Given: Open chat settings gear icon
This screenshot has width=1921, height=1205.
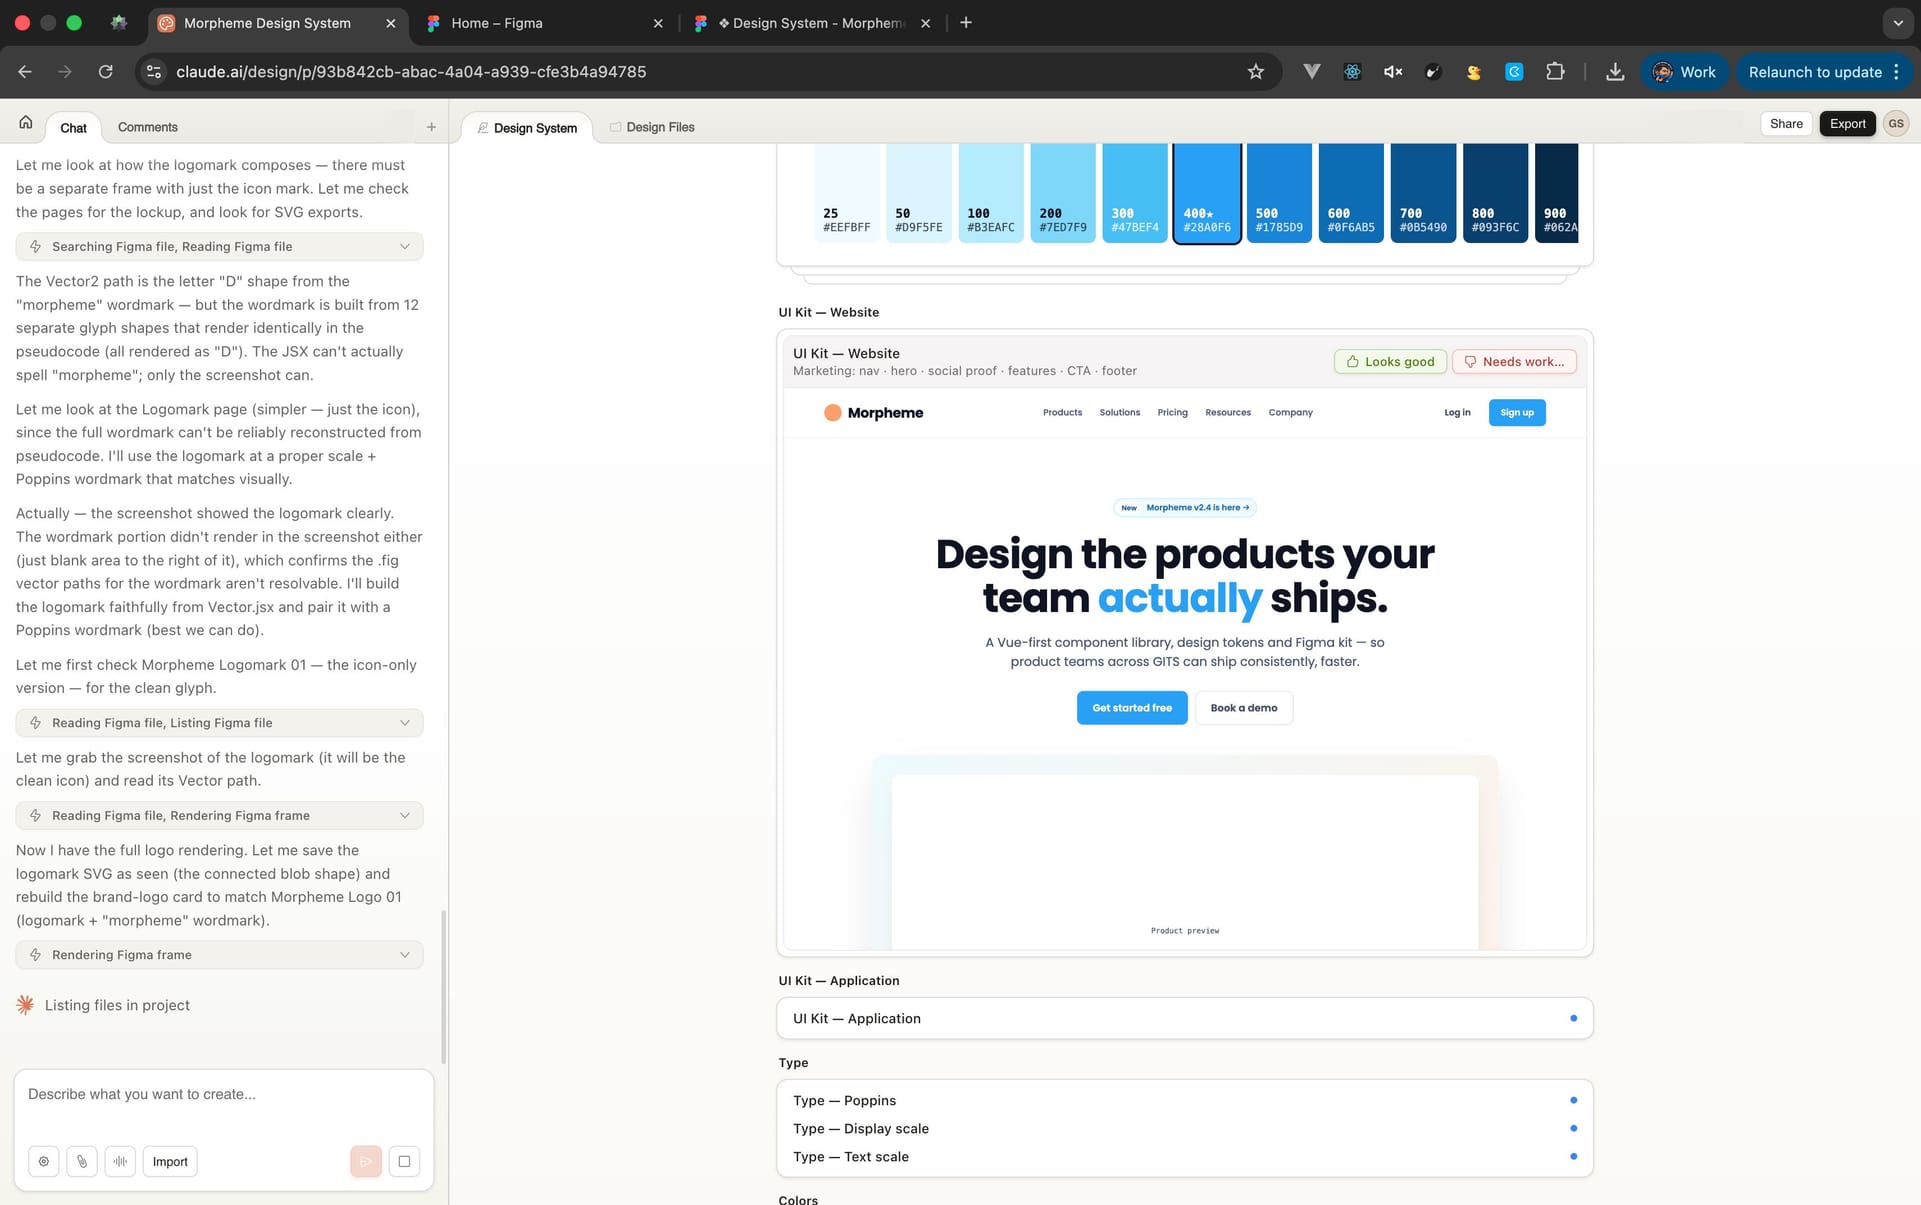Looking at the screenshot, I should point(44,1161).
